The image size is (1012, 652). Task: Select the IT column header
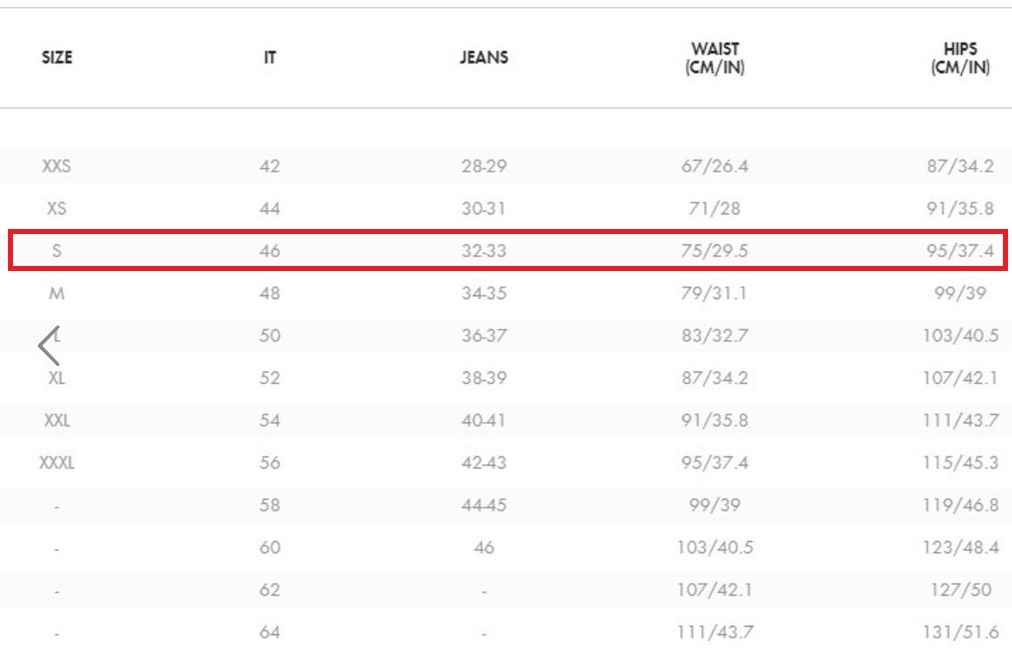click(270, 57)
